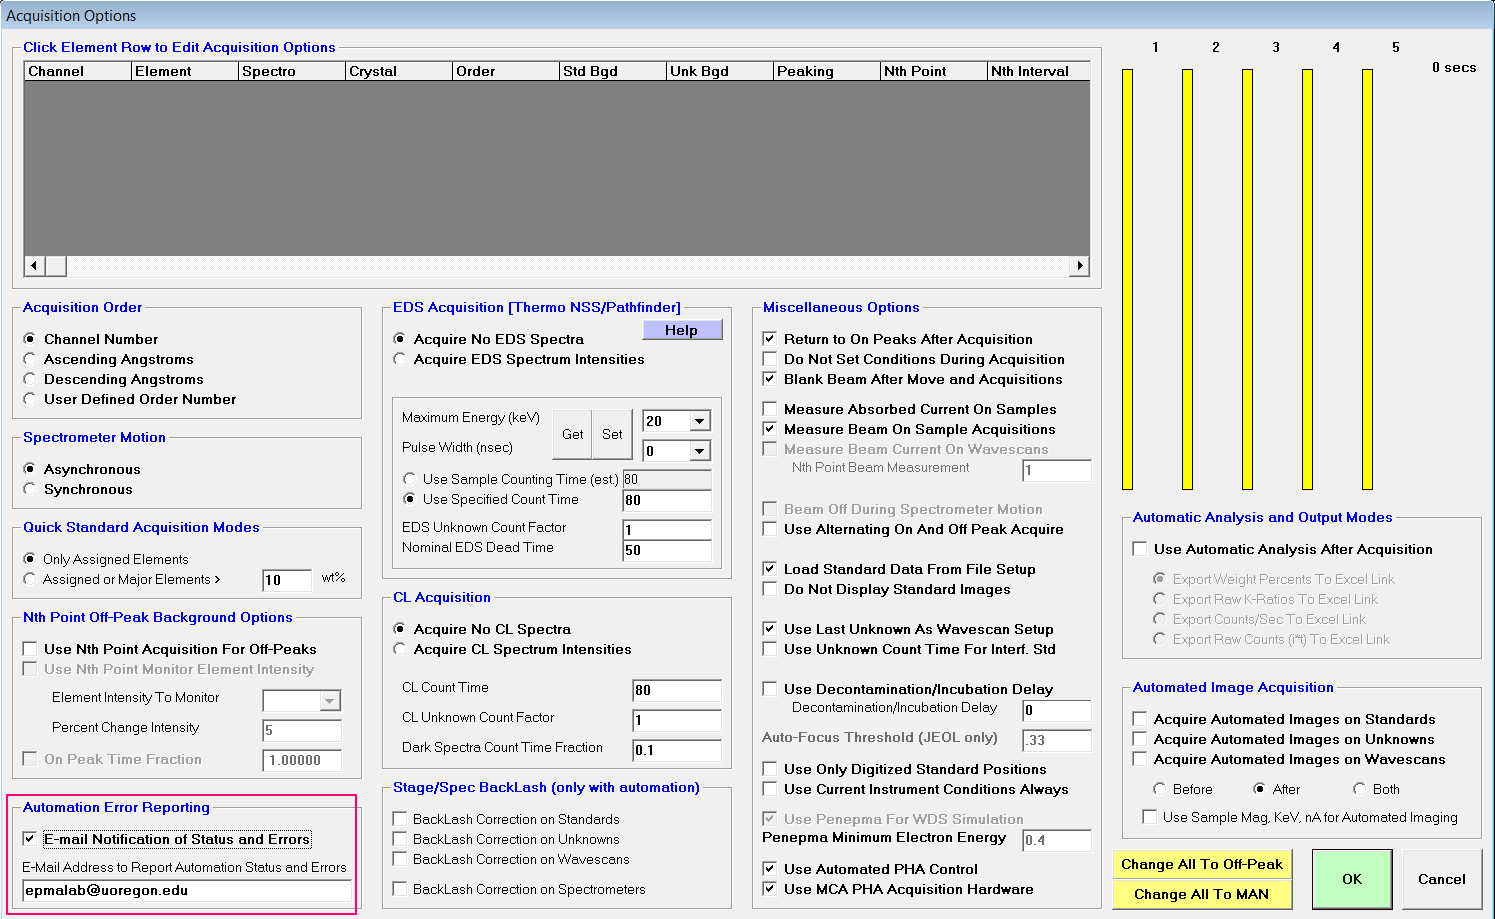Enable Use Nth Point Acquisition For Off-Peaks
The width and height of the screenshot is (1495, 919).
tap(30, 649)
